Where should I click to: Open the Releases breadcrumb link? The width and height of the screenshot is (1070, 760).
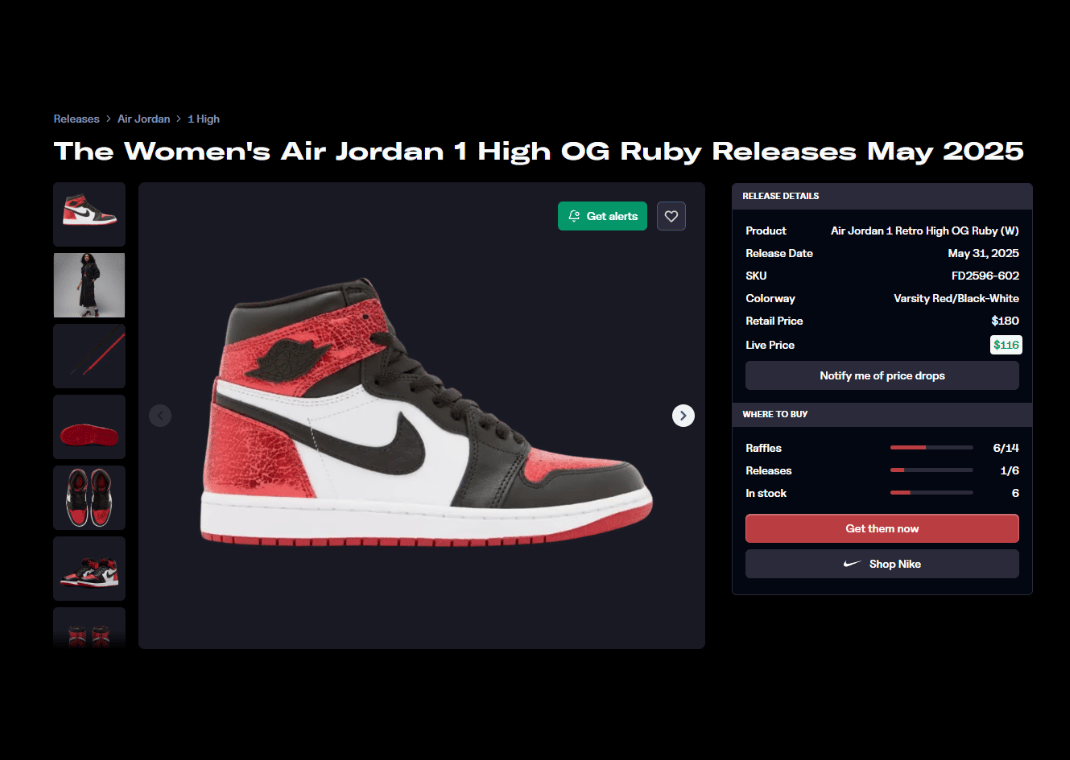click(76, 119)
